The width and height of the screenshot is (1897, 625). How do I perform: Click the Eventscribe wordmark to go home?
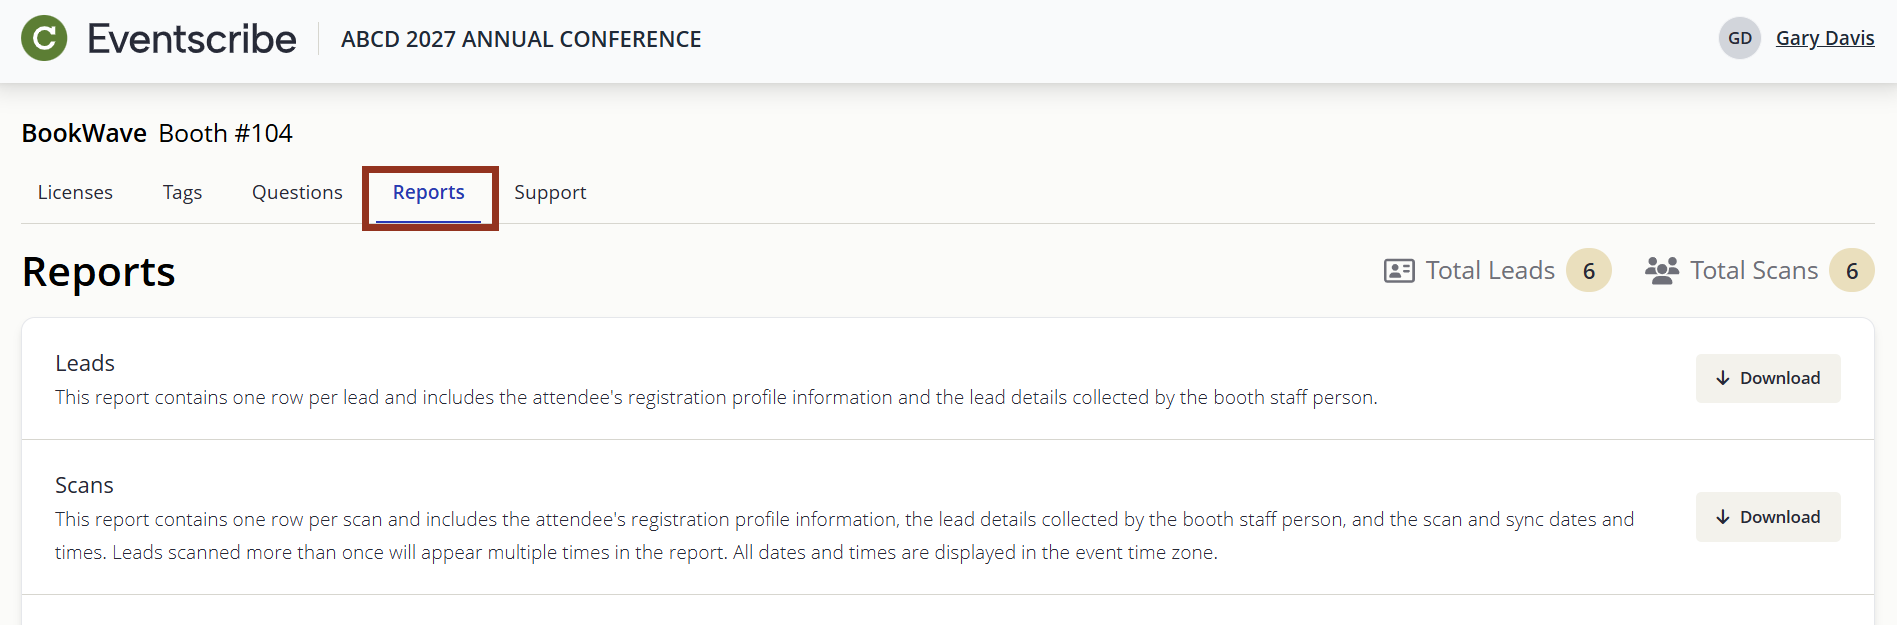coord(192,38)
